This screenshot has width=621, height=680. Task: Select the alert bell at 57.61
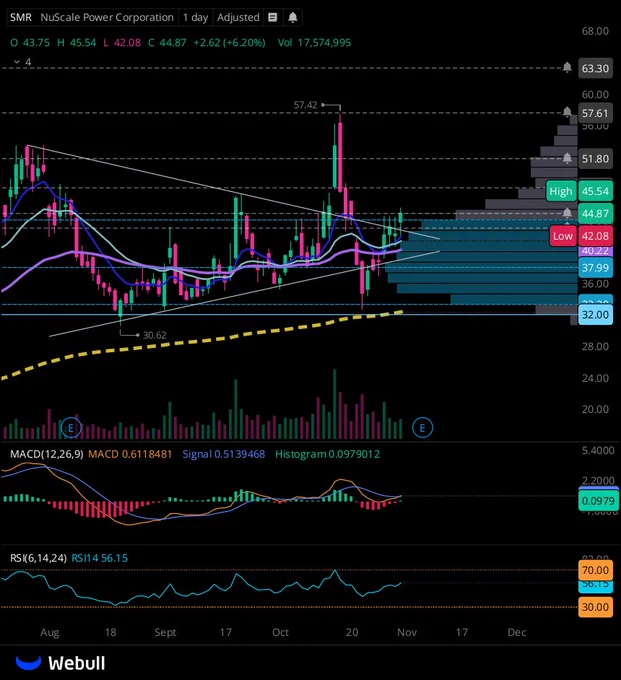(567, 112)
